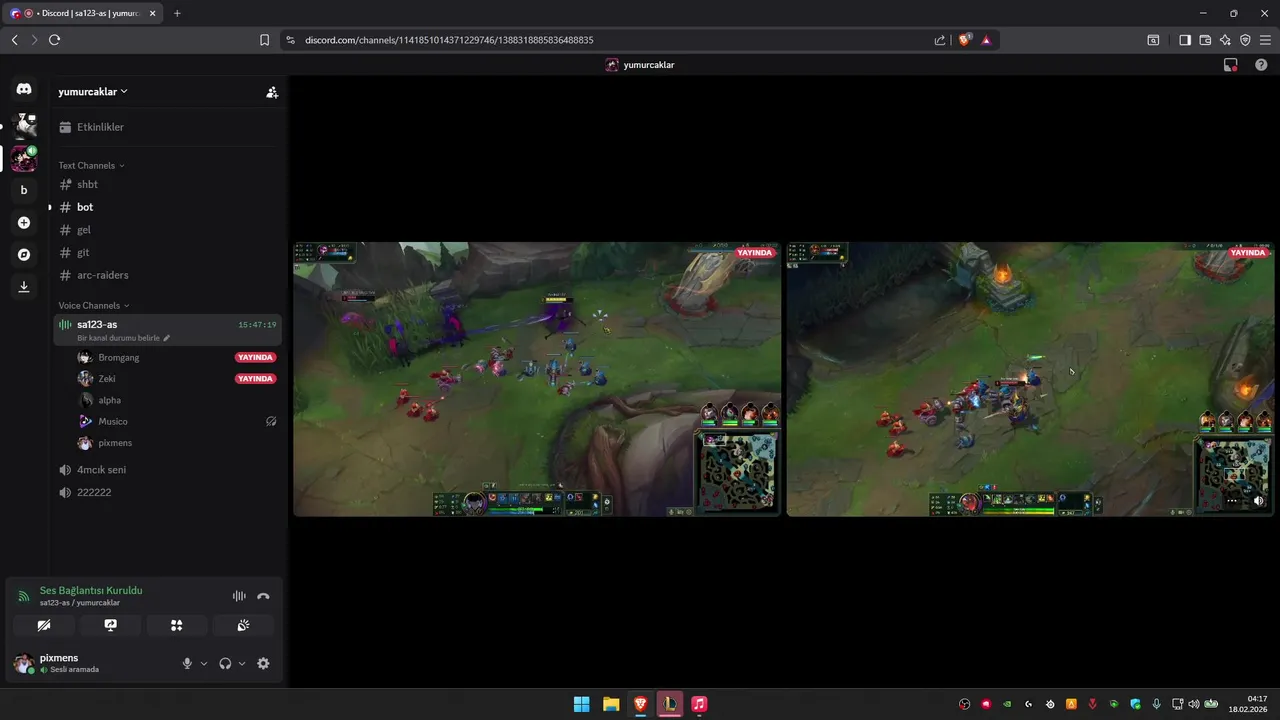Viewport: 1280px width, 720px height.
Task: Select the sa123-as voice channel
Action: pyautogui.click(x=168, y=330)
